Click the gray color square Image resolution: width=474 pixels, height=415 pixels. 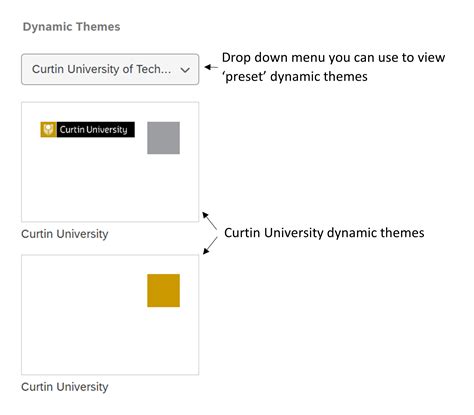pos(163,138)
